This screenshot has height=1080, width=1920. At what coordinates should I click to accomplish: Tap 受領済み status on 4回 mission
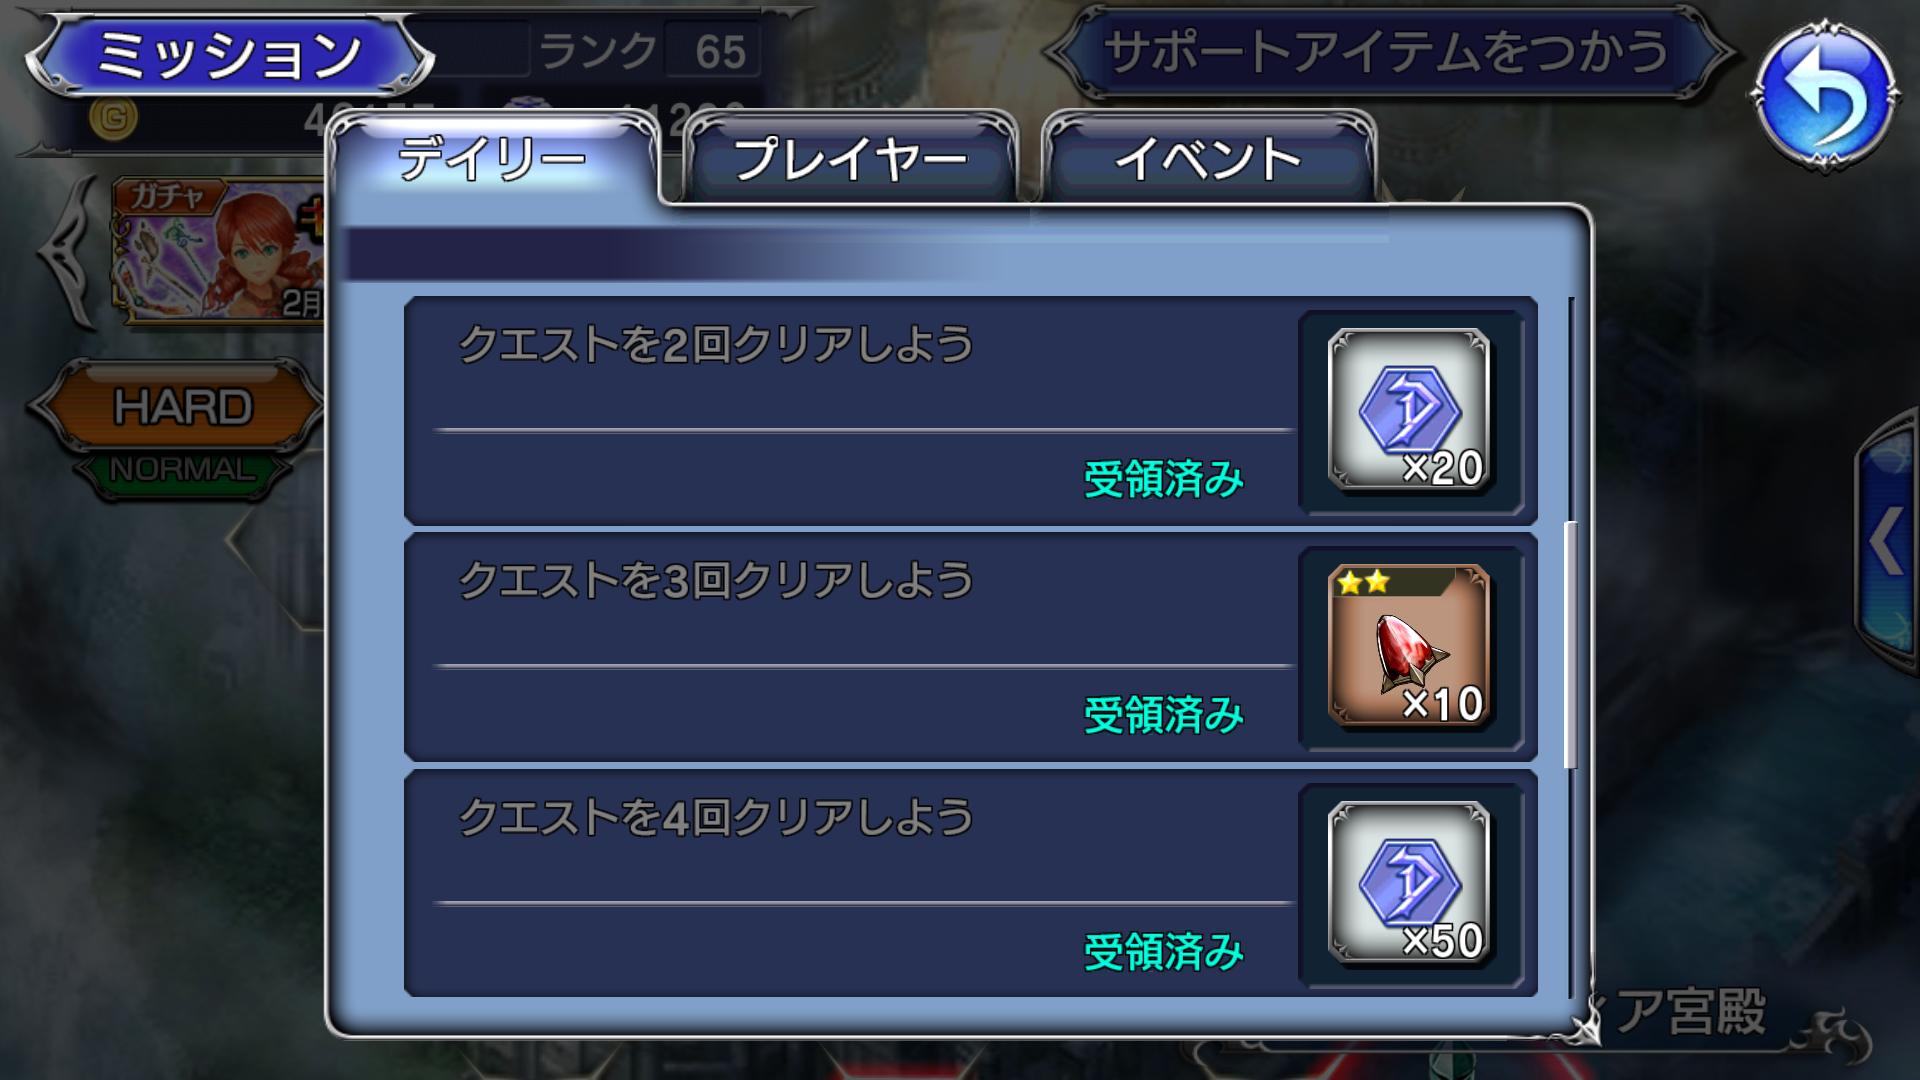1164,951
